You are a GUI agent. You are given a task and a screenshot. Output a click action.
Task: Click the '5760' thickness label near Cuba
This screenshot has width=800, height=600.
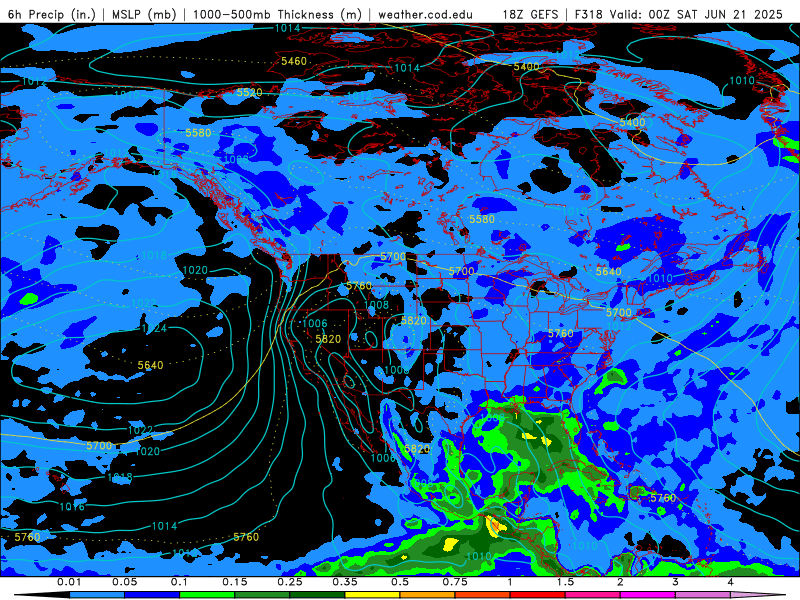(x=663, y=498)
